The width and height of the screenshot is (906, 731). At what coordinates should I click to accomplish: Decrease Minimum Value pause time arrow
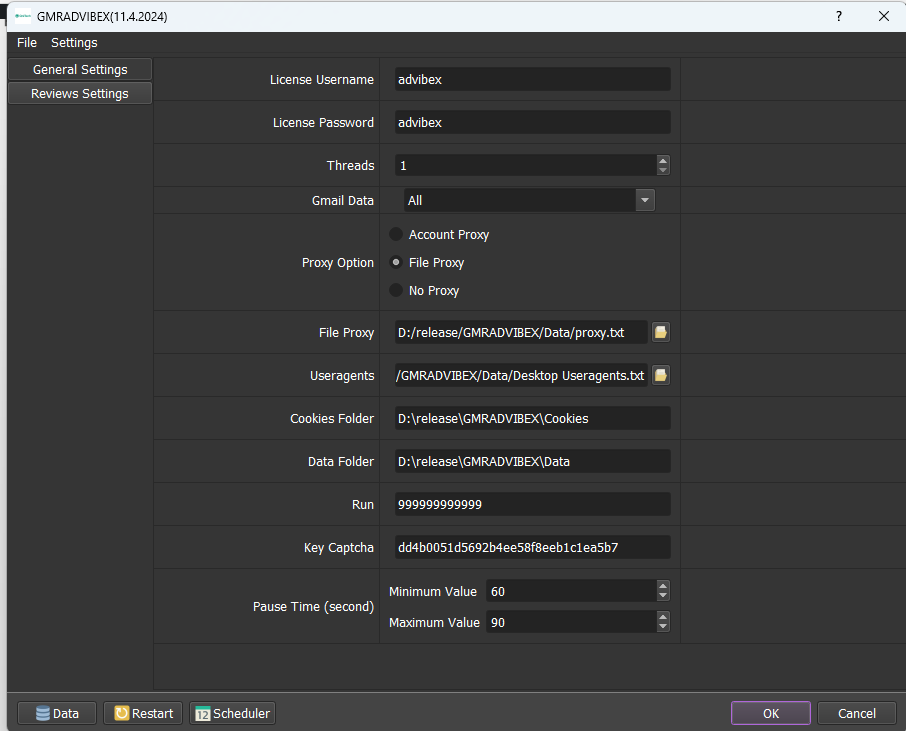pos(663,596)
